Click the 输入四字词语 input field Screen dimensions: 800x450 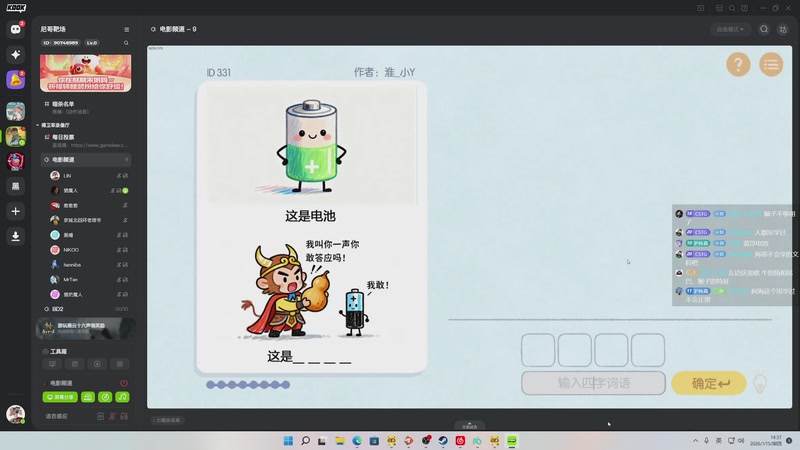[593, 383]
